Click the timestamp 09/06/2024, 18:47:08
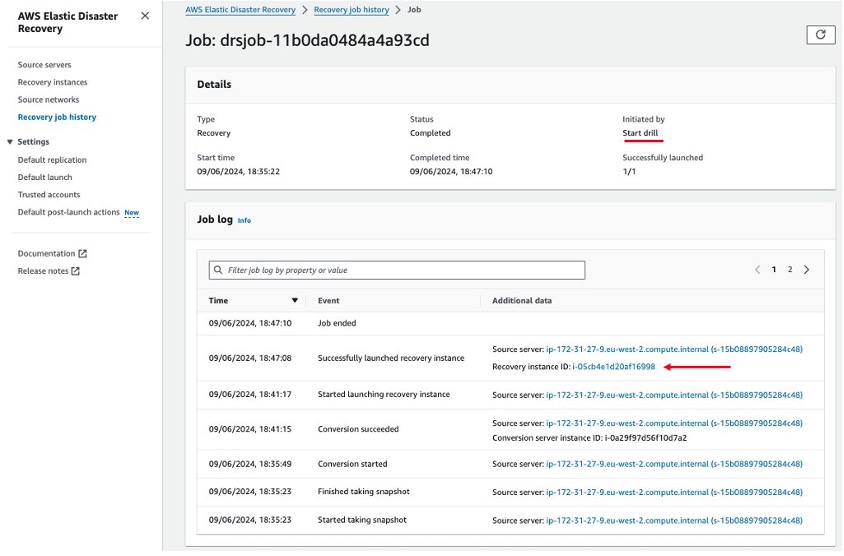The height and width of the screenshot is (556, 844). tap(250, 358)
